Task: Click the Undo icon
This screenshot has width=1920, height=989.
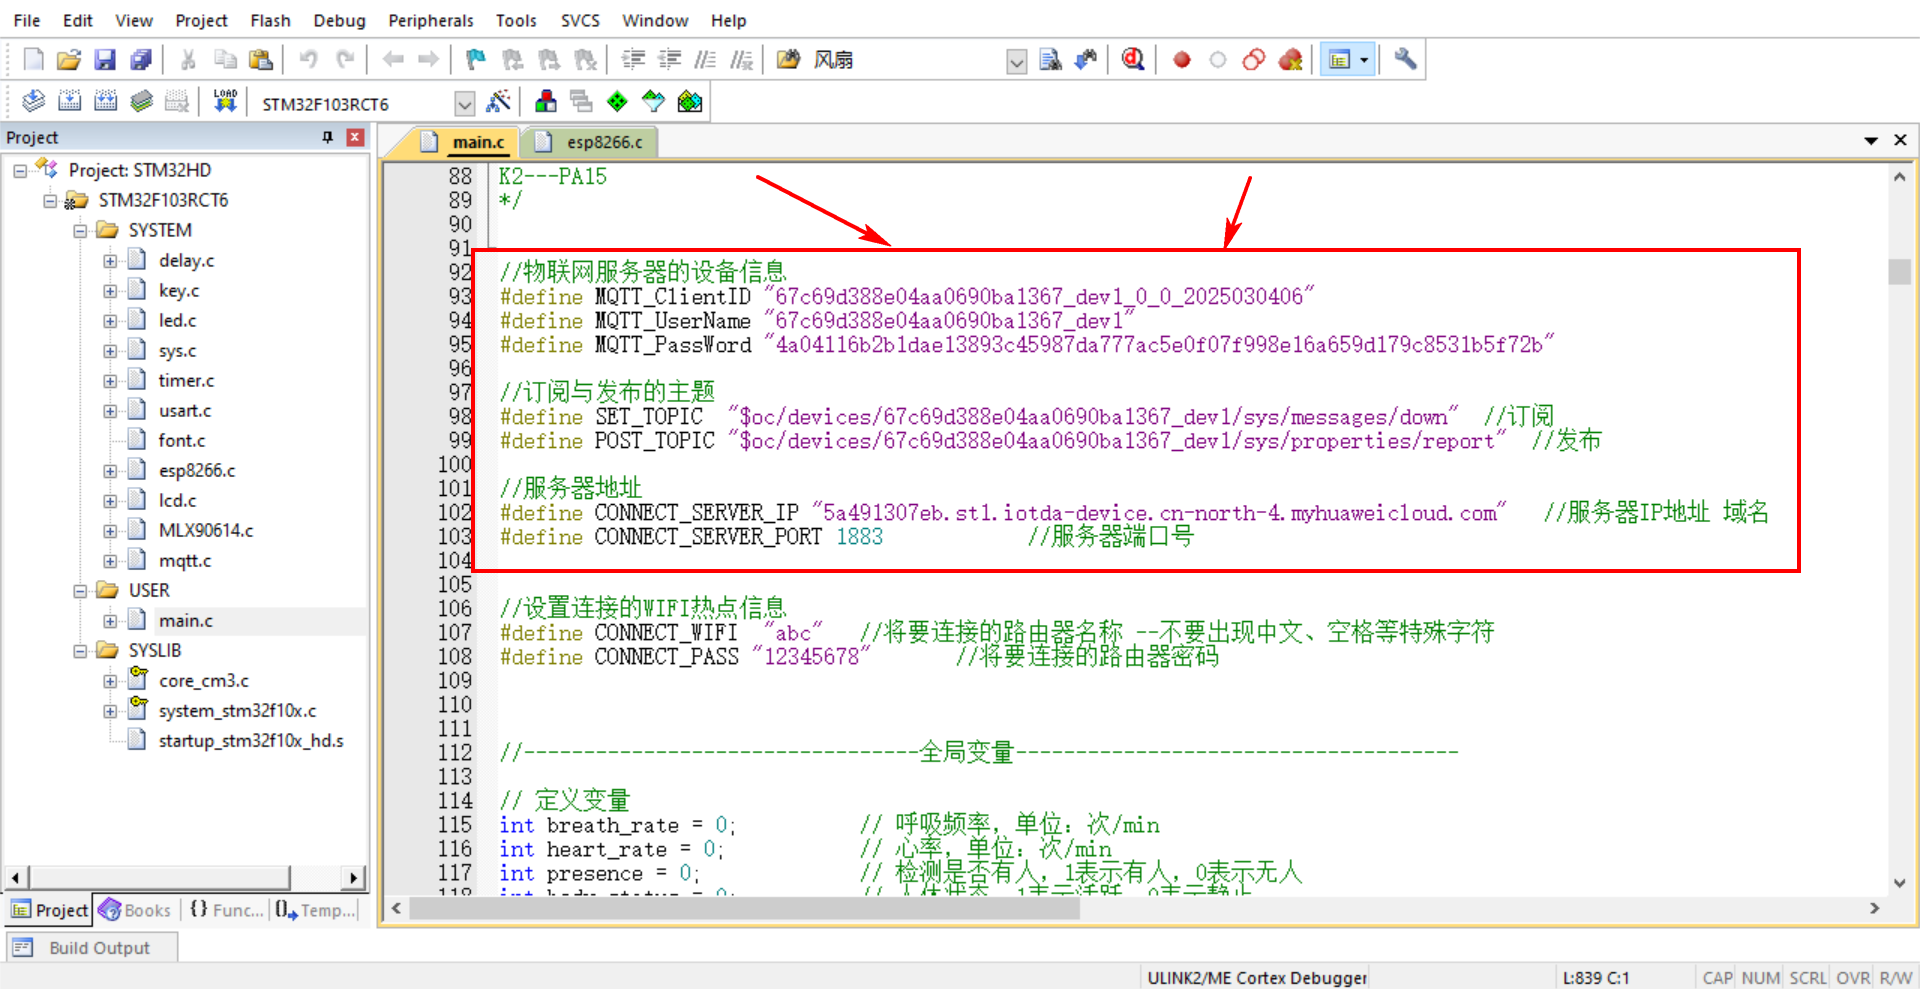Action: pyautogui.click(x=308, y=60)
